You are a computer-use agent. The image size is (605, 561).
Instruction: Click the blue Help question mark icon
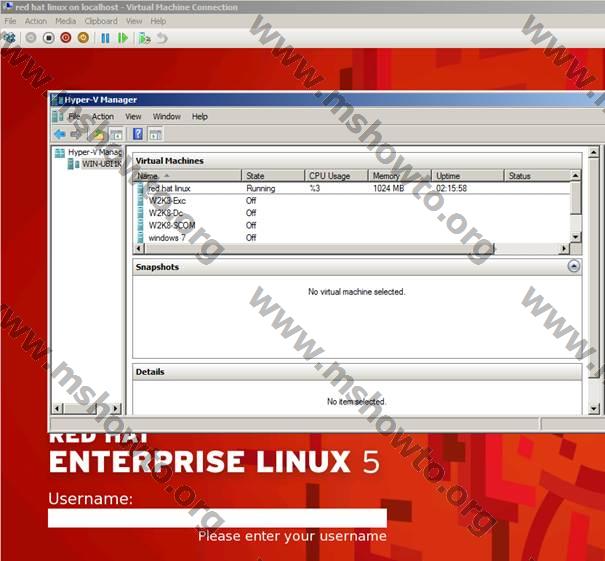pos(138,134)
